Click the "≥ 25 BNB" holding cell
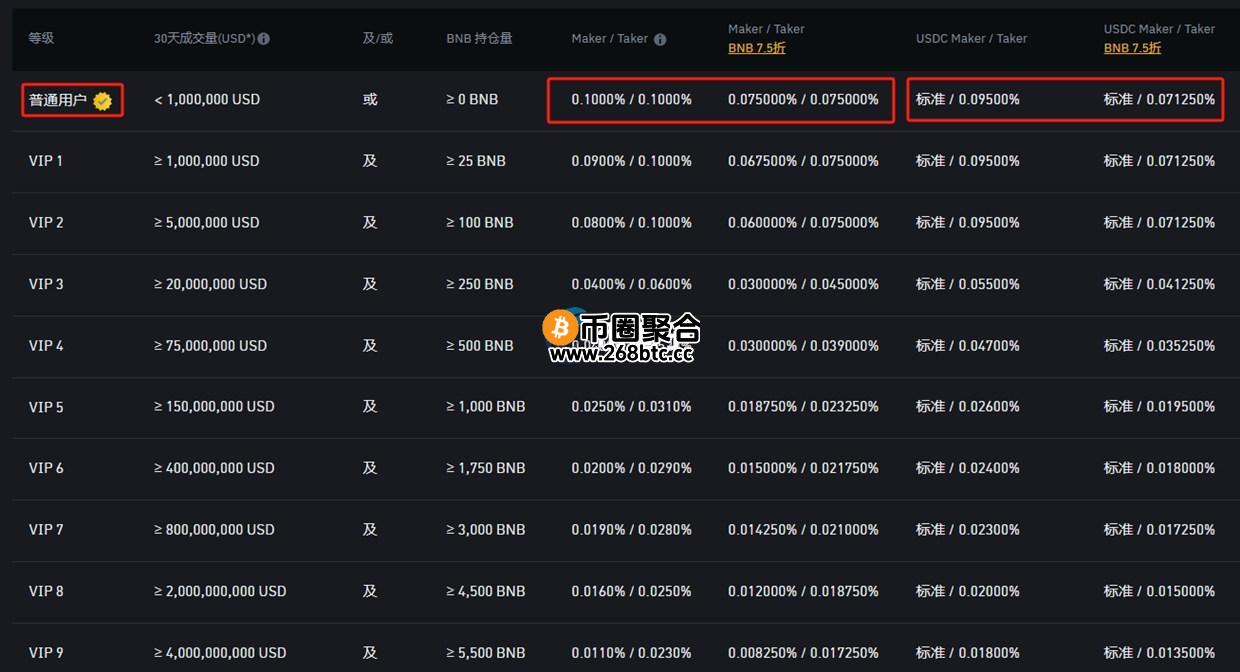The width and height of the screenshot is (1240, 672). tap(476, 161)
